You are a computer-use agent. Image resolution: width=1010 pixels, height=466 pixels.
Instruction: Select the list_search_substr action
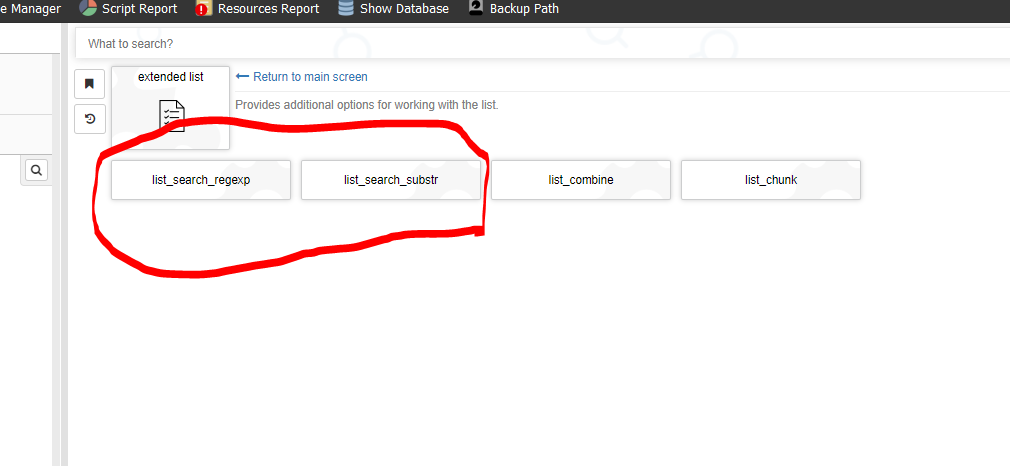pyautogui.click(x=391, y=180)
